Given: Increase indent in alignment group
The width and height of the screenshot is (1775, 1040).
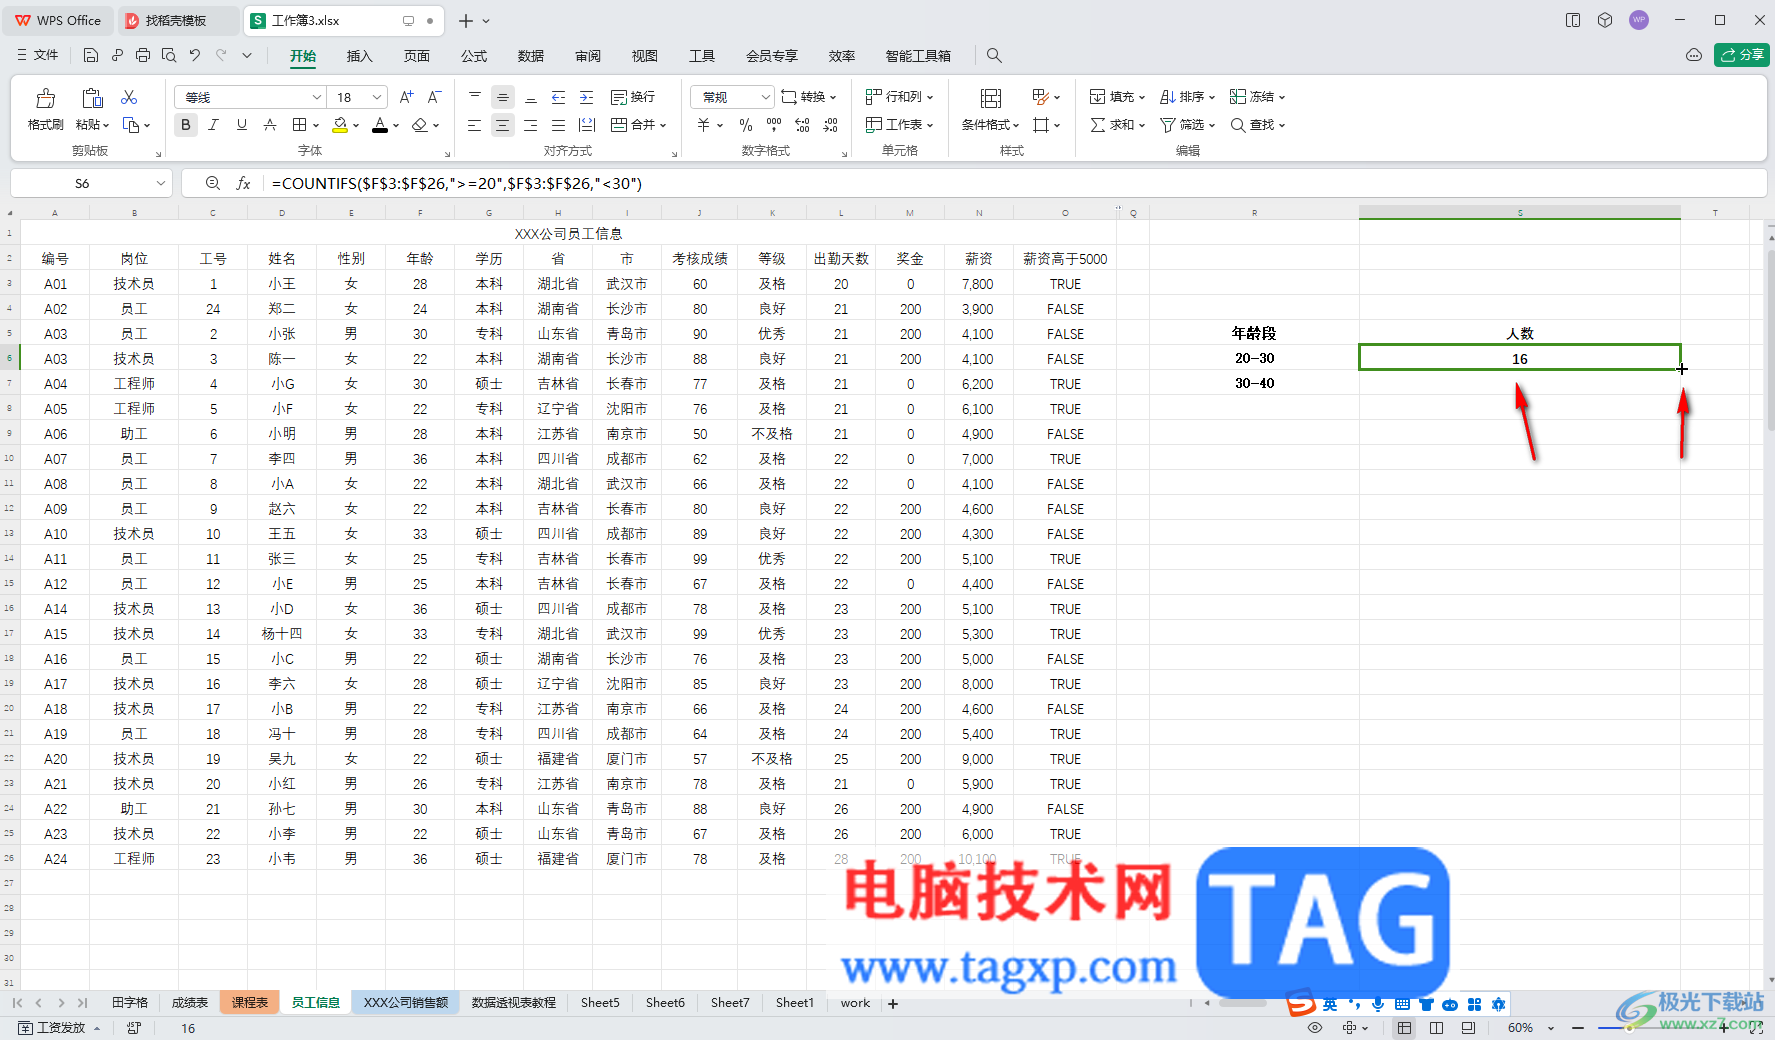Looking at the screenshot, I should coord(586,97).
